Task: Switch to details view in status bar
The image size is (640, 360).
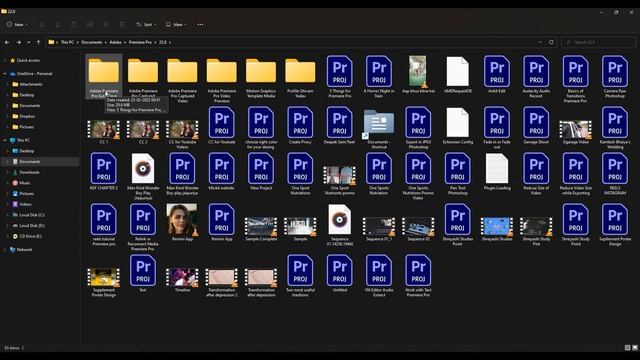Action: [627, 348]
